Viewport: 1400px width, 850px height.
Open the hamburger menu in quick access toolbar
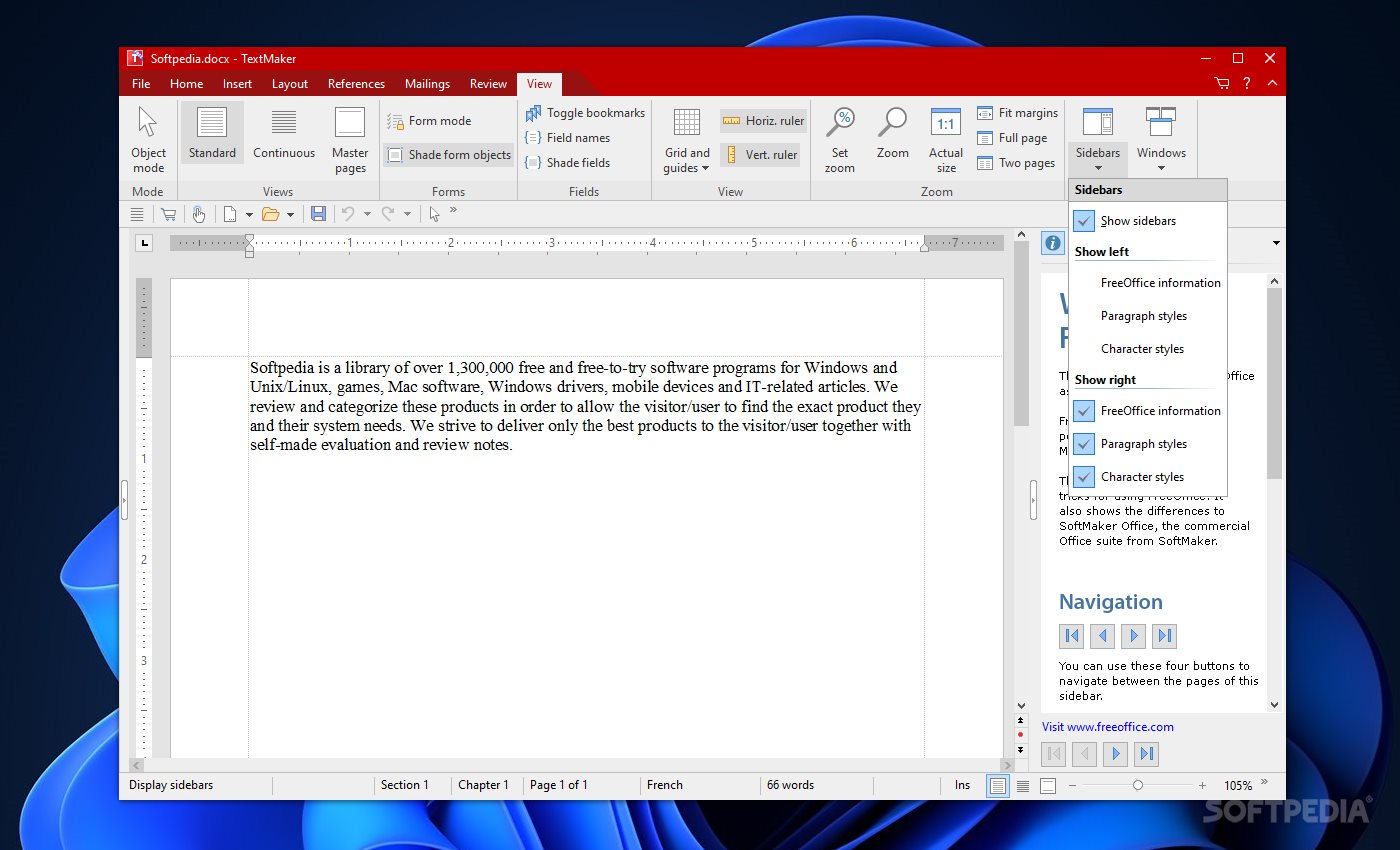point(137,214)
